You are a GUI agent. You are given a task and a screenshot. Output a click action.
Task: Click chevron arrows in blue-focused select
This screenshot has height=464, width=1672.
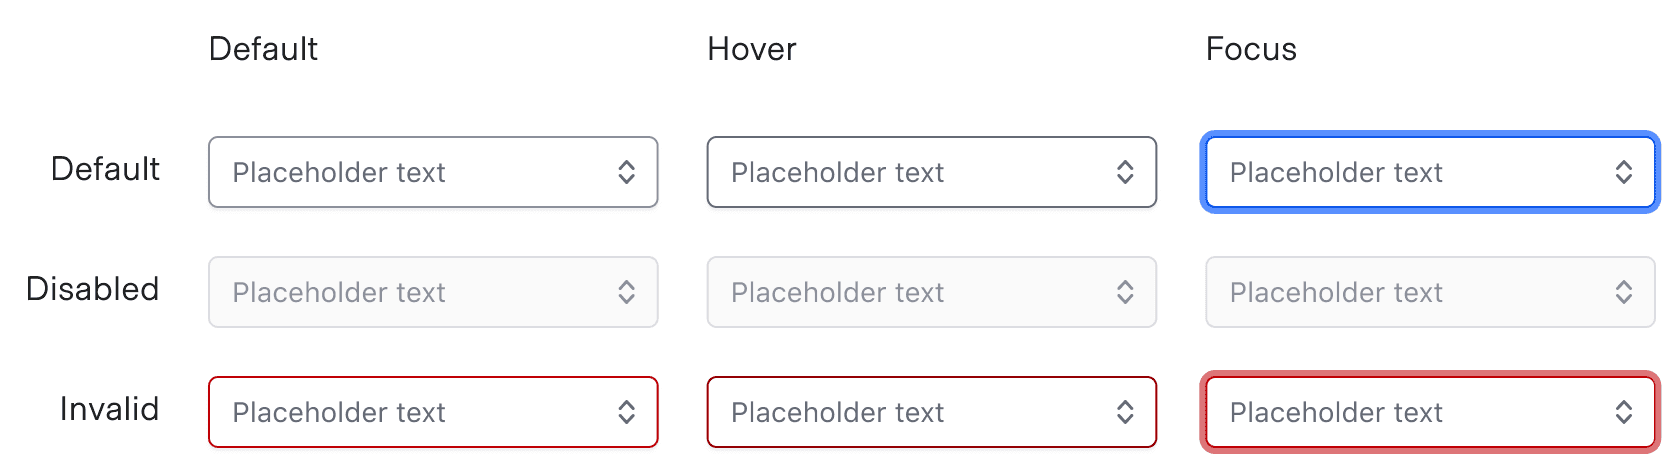tap(1623, 172)
